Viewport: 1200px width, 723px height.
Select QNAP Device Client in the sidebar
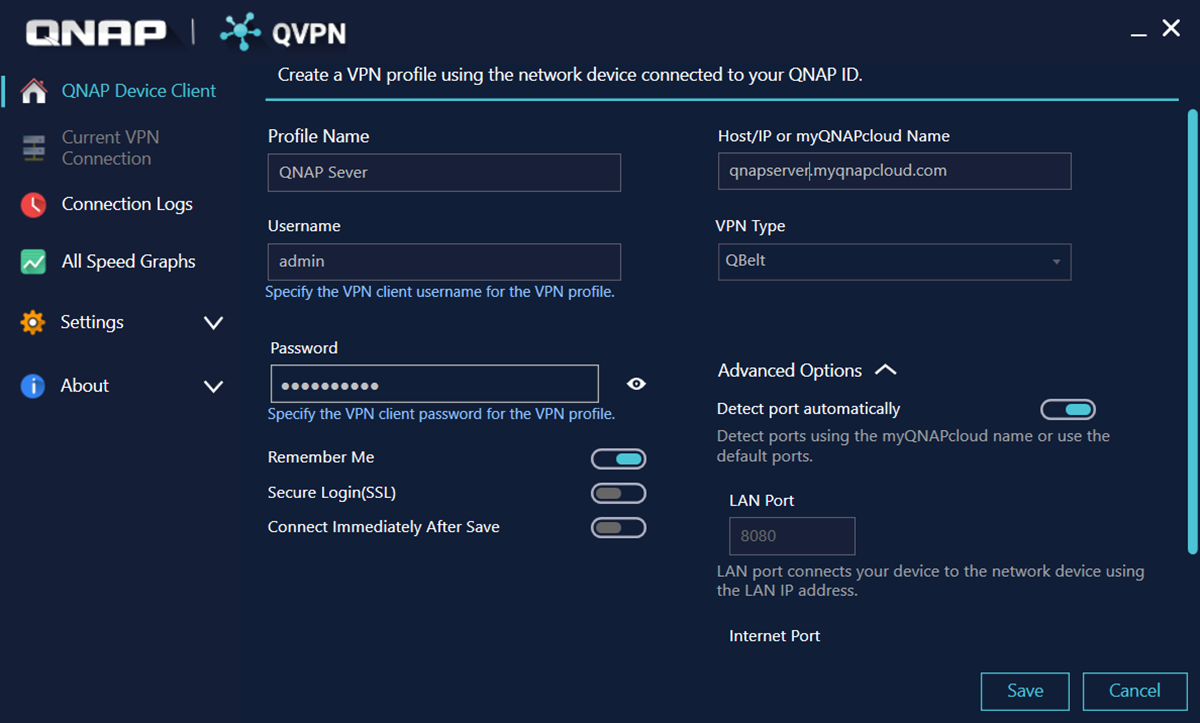[x=138, y=90]
